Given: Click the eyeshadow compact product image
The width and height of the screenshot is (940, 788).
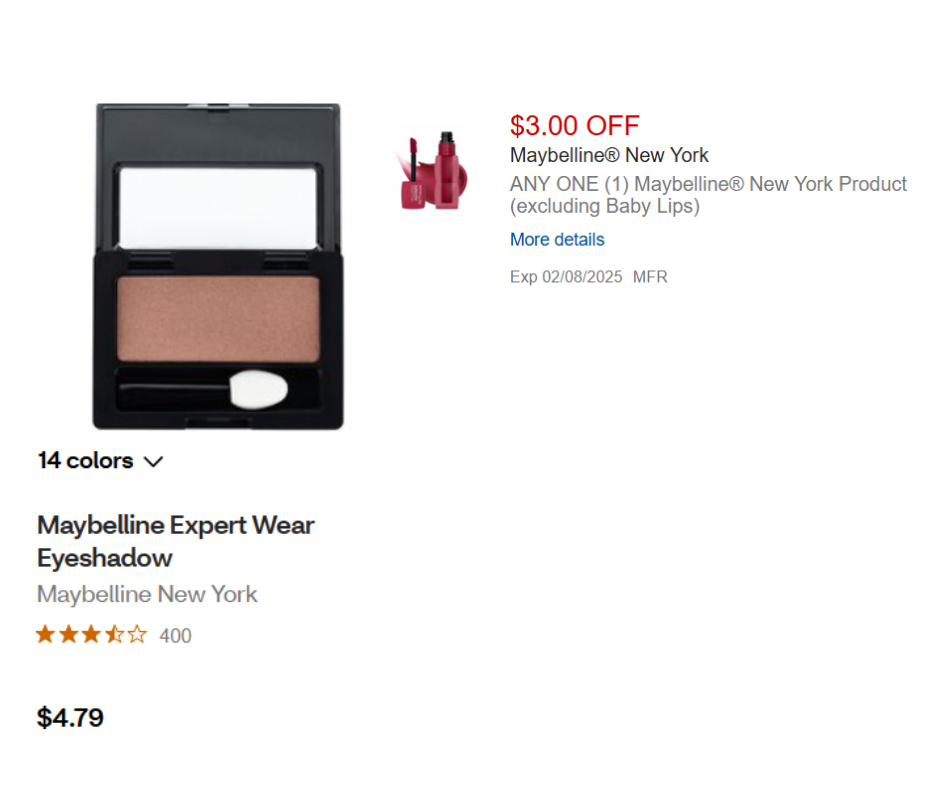Looking at the screenshot, I should pyautogui.click(x=218, y=266).
